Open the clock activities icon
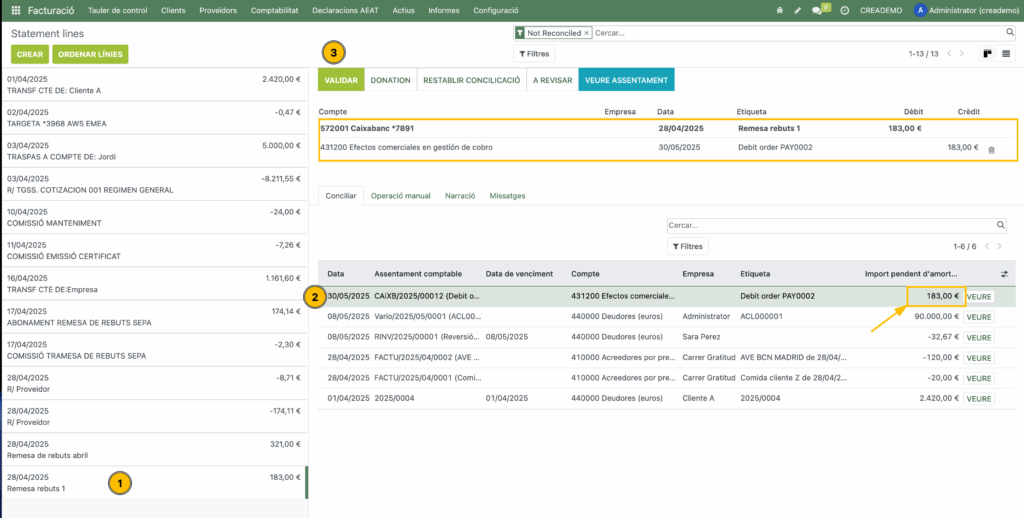Viewport: 1024px width, 518px height. coord(845,10)
